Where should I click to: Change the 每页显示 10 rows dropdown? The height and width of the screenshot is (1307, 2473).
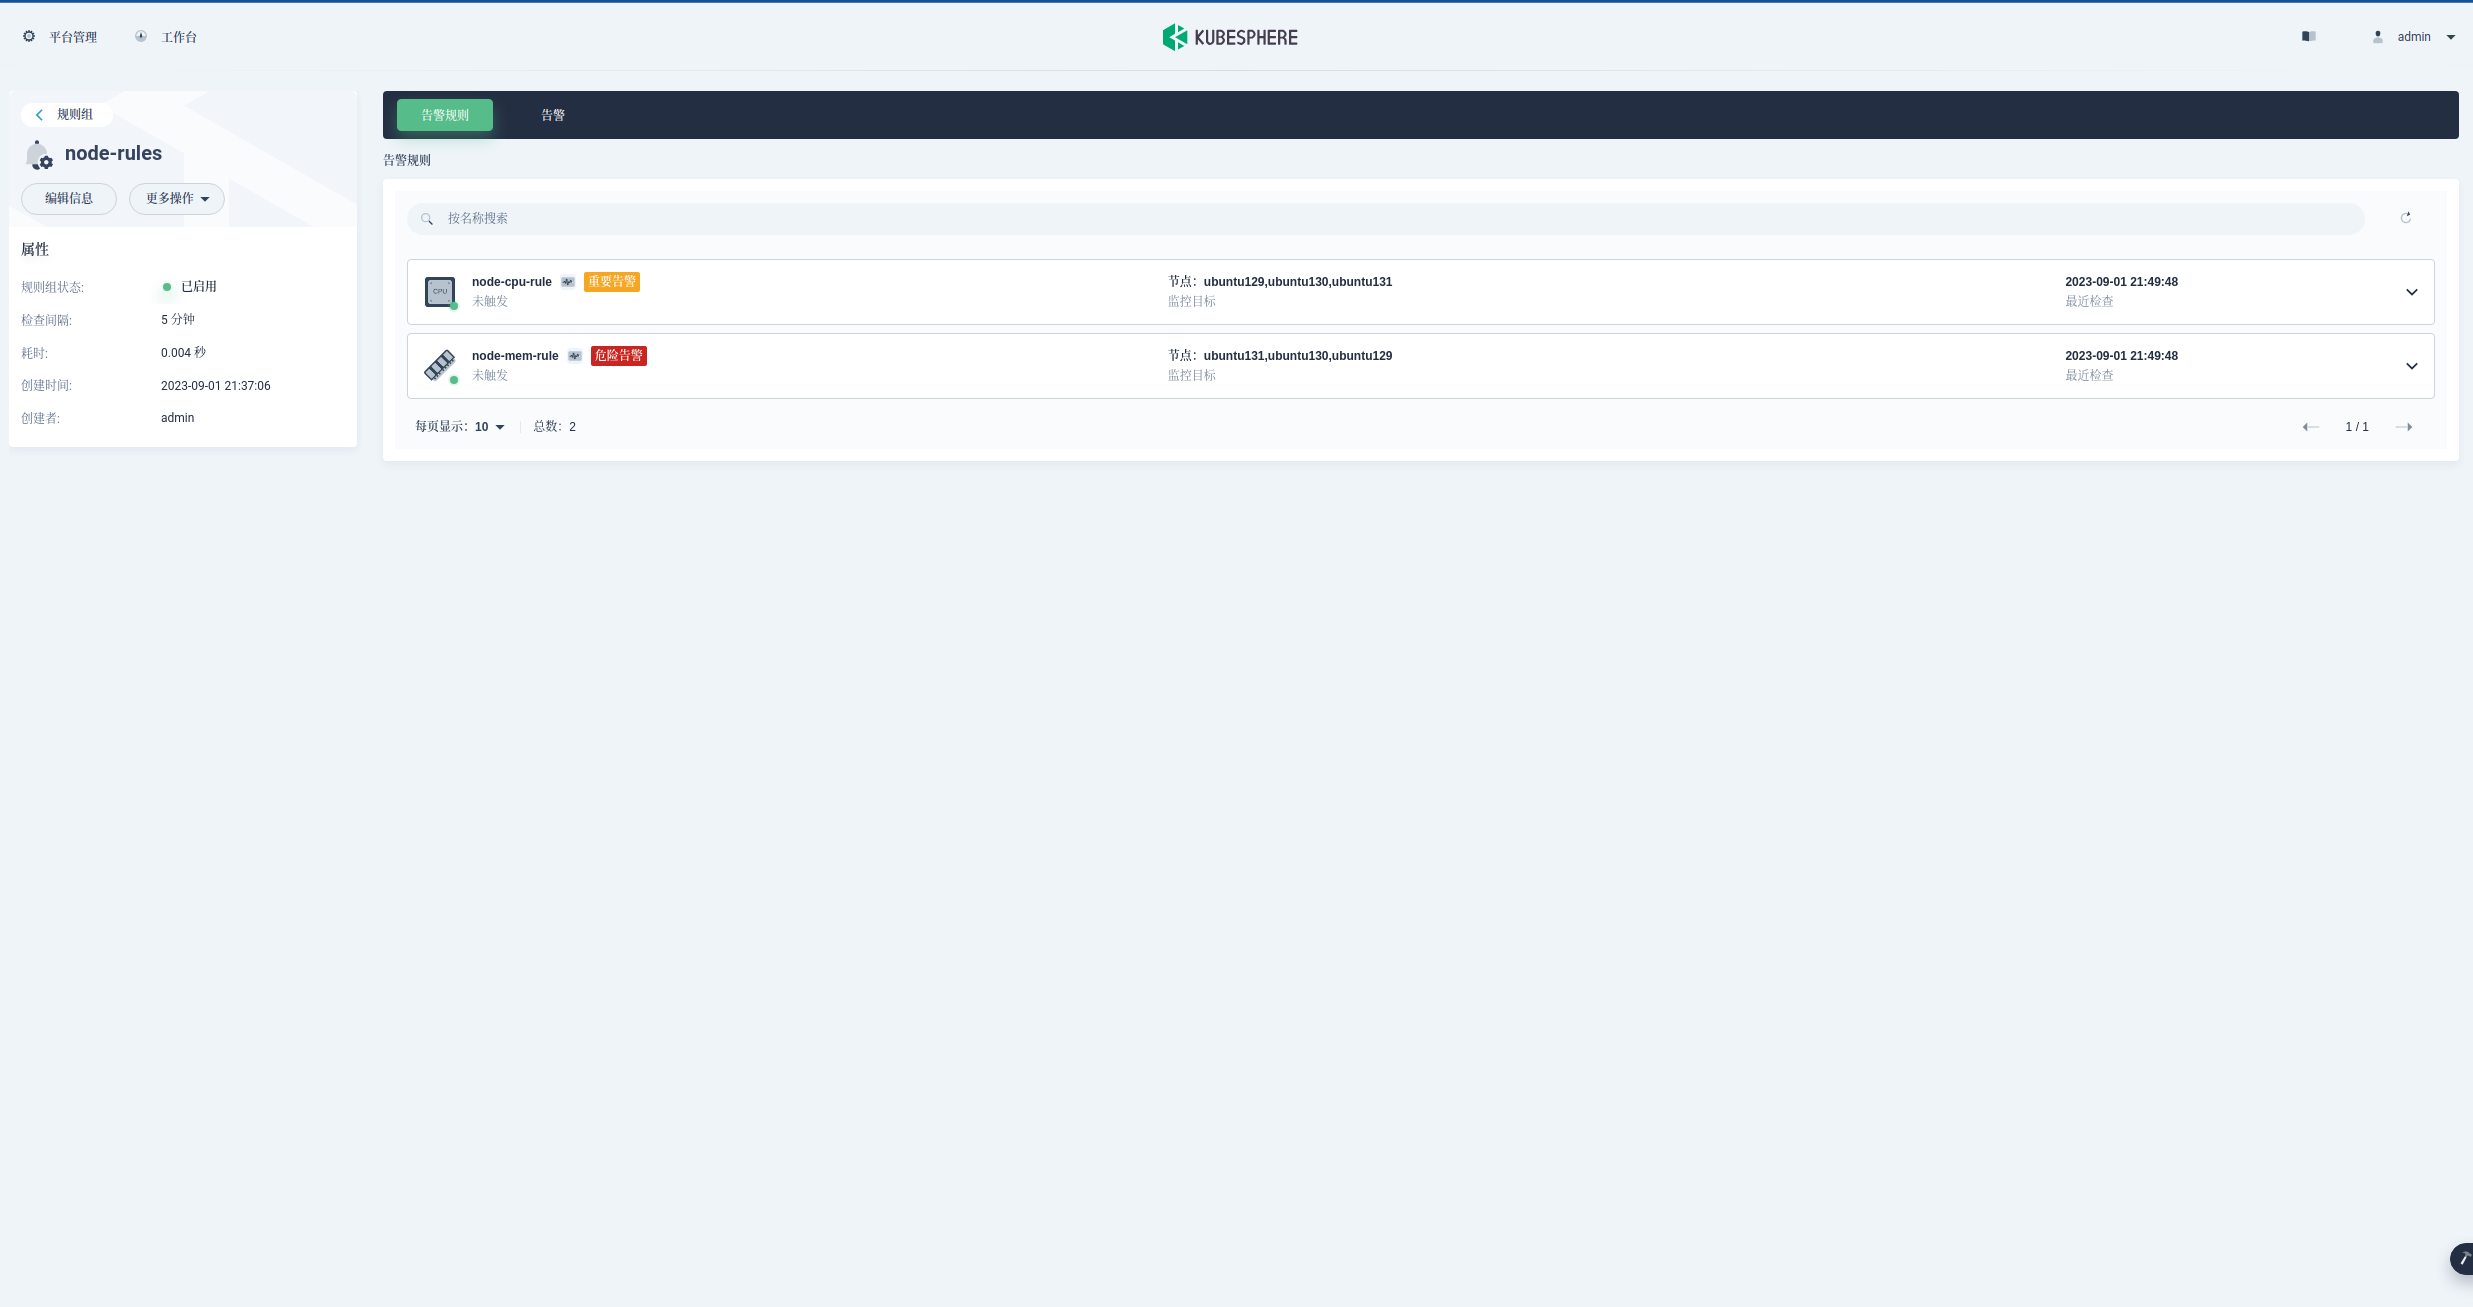[490, 427]
